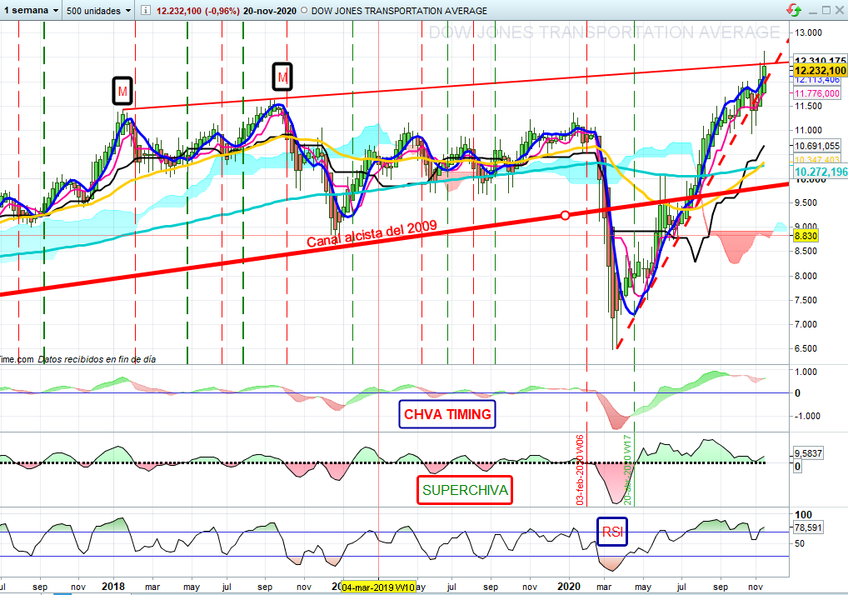
Task: Click the SUPERCHIVA value label 9,5837
Action: [x=809, y=453]
